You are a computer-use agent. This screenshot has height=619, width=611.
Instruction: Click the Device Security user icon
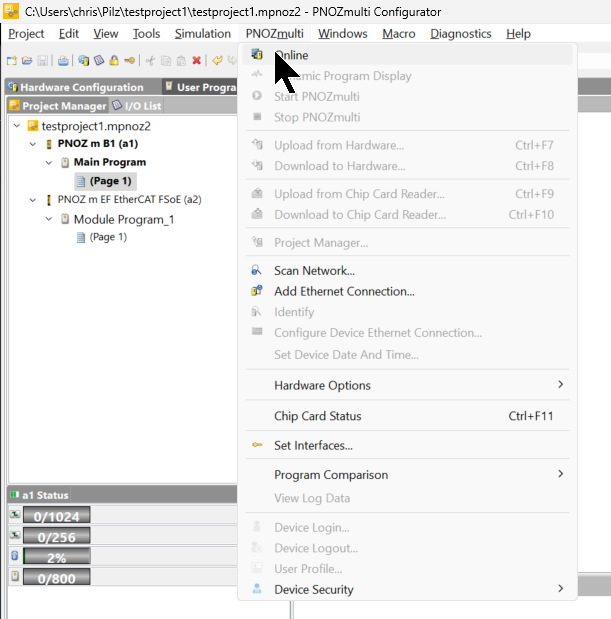tap(257, 589)
